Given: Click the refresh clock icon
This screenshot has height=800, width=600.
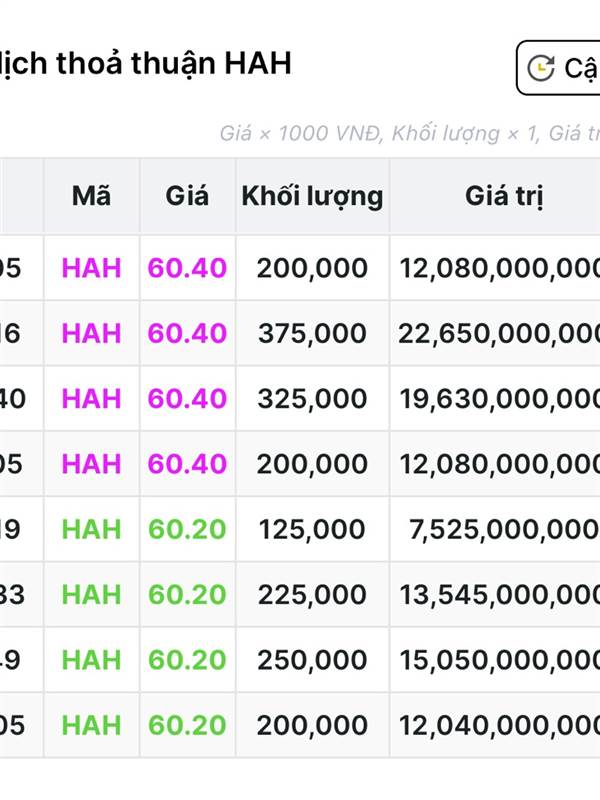Looking at the screenshot, I should coord(540,68).
